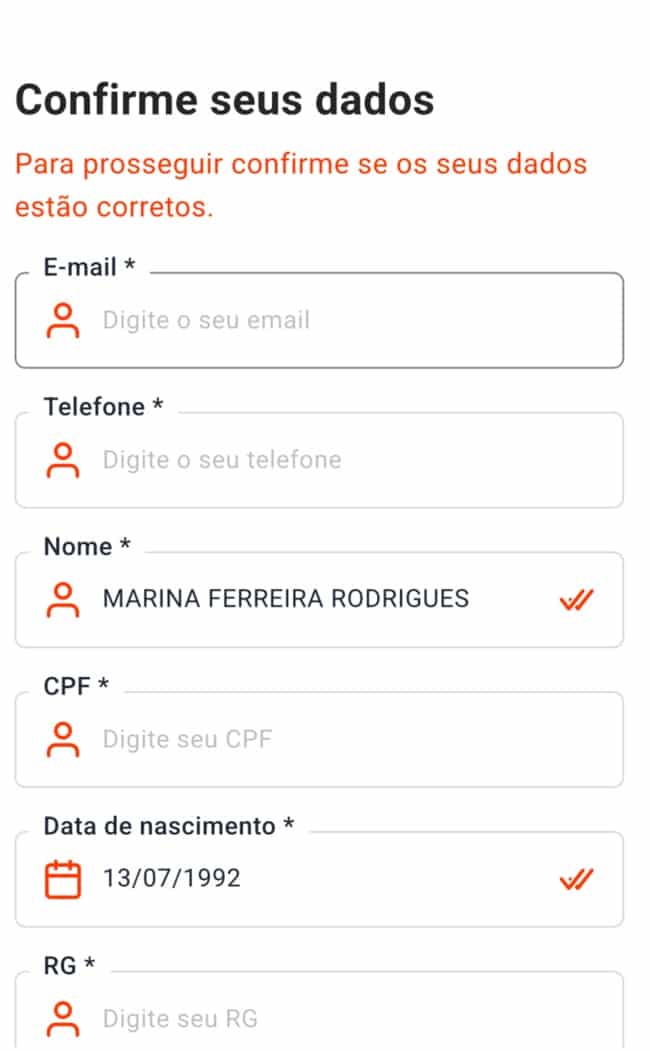This screenshot has height=1051, width=650.
Task: Click the person icon beside MARINA FERREIRA RODRIGUES
Action: [x=64, y=598]
